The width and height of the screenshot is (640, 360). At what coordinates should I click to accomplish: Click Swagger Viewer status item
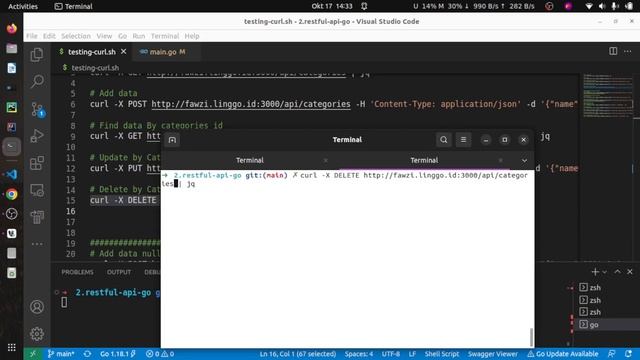[x=493, y=354]
